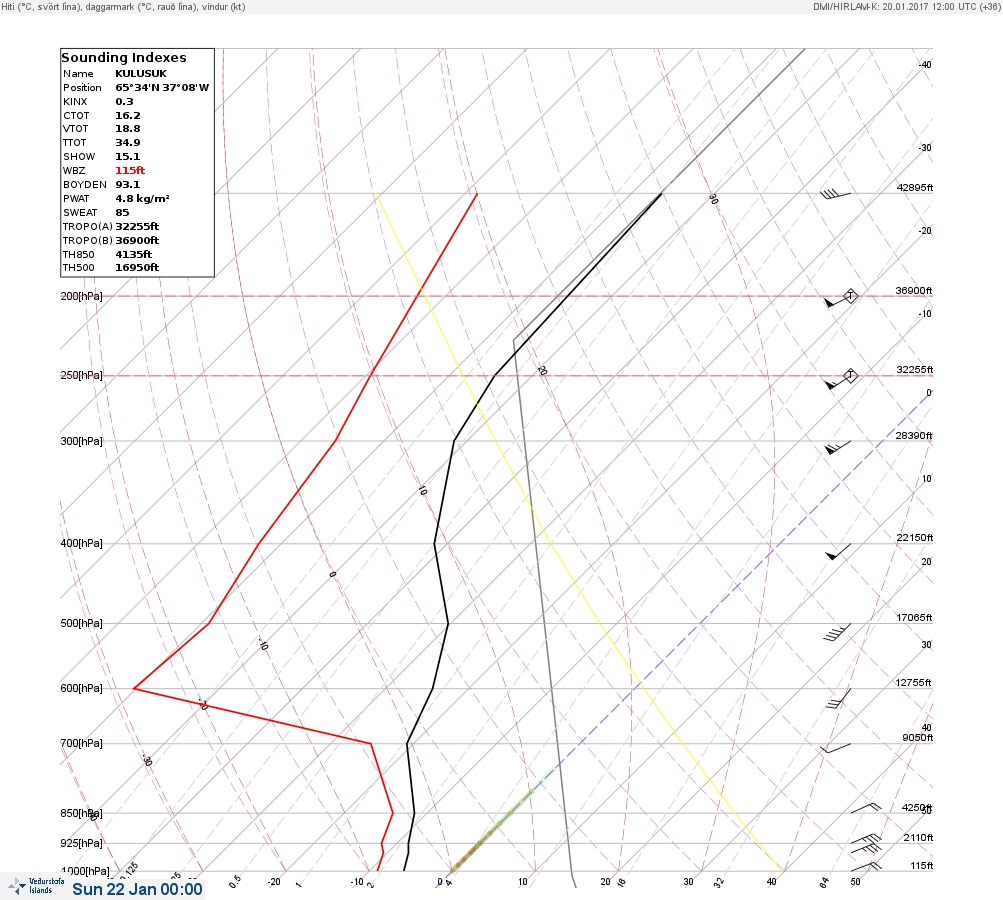Click the 500[hPa] pressure label
The height and width of the screenshot is (900, 1003).
[x=81, y=624]
